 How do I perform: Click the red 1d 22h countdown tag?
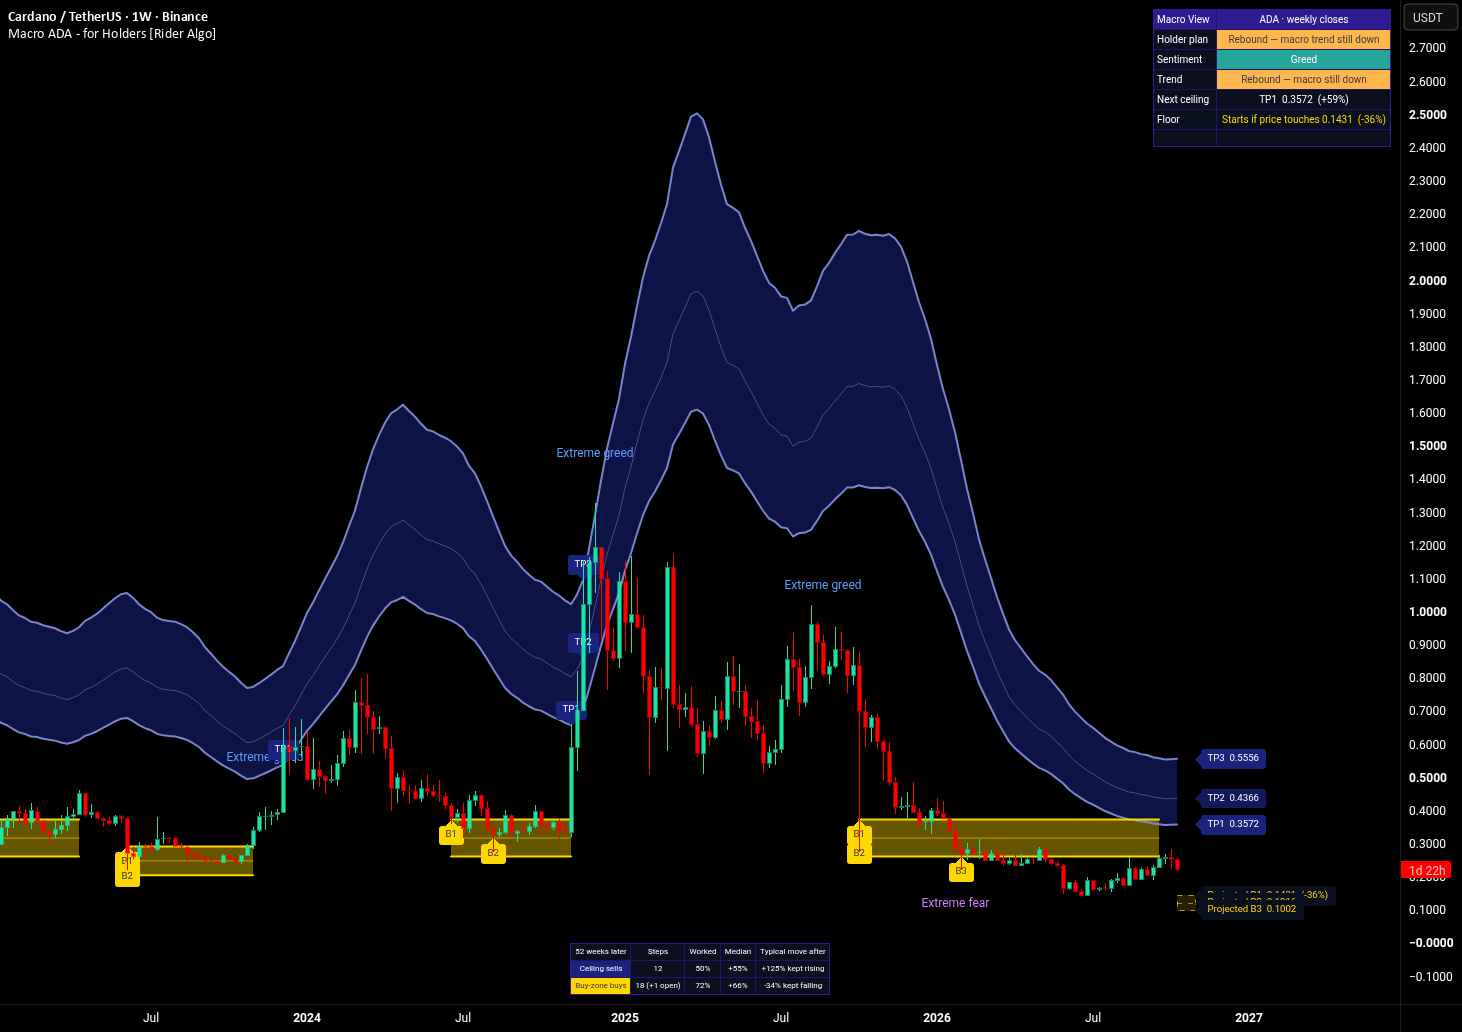pos(1427,871)
